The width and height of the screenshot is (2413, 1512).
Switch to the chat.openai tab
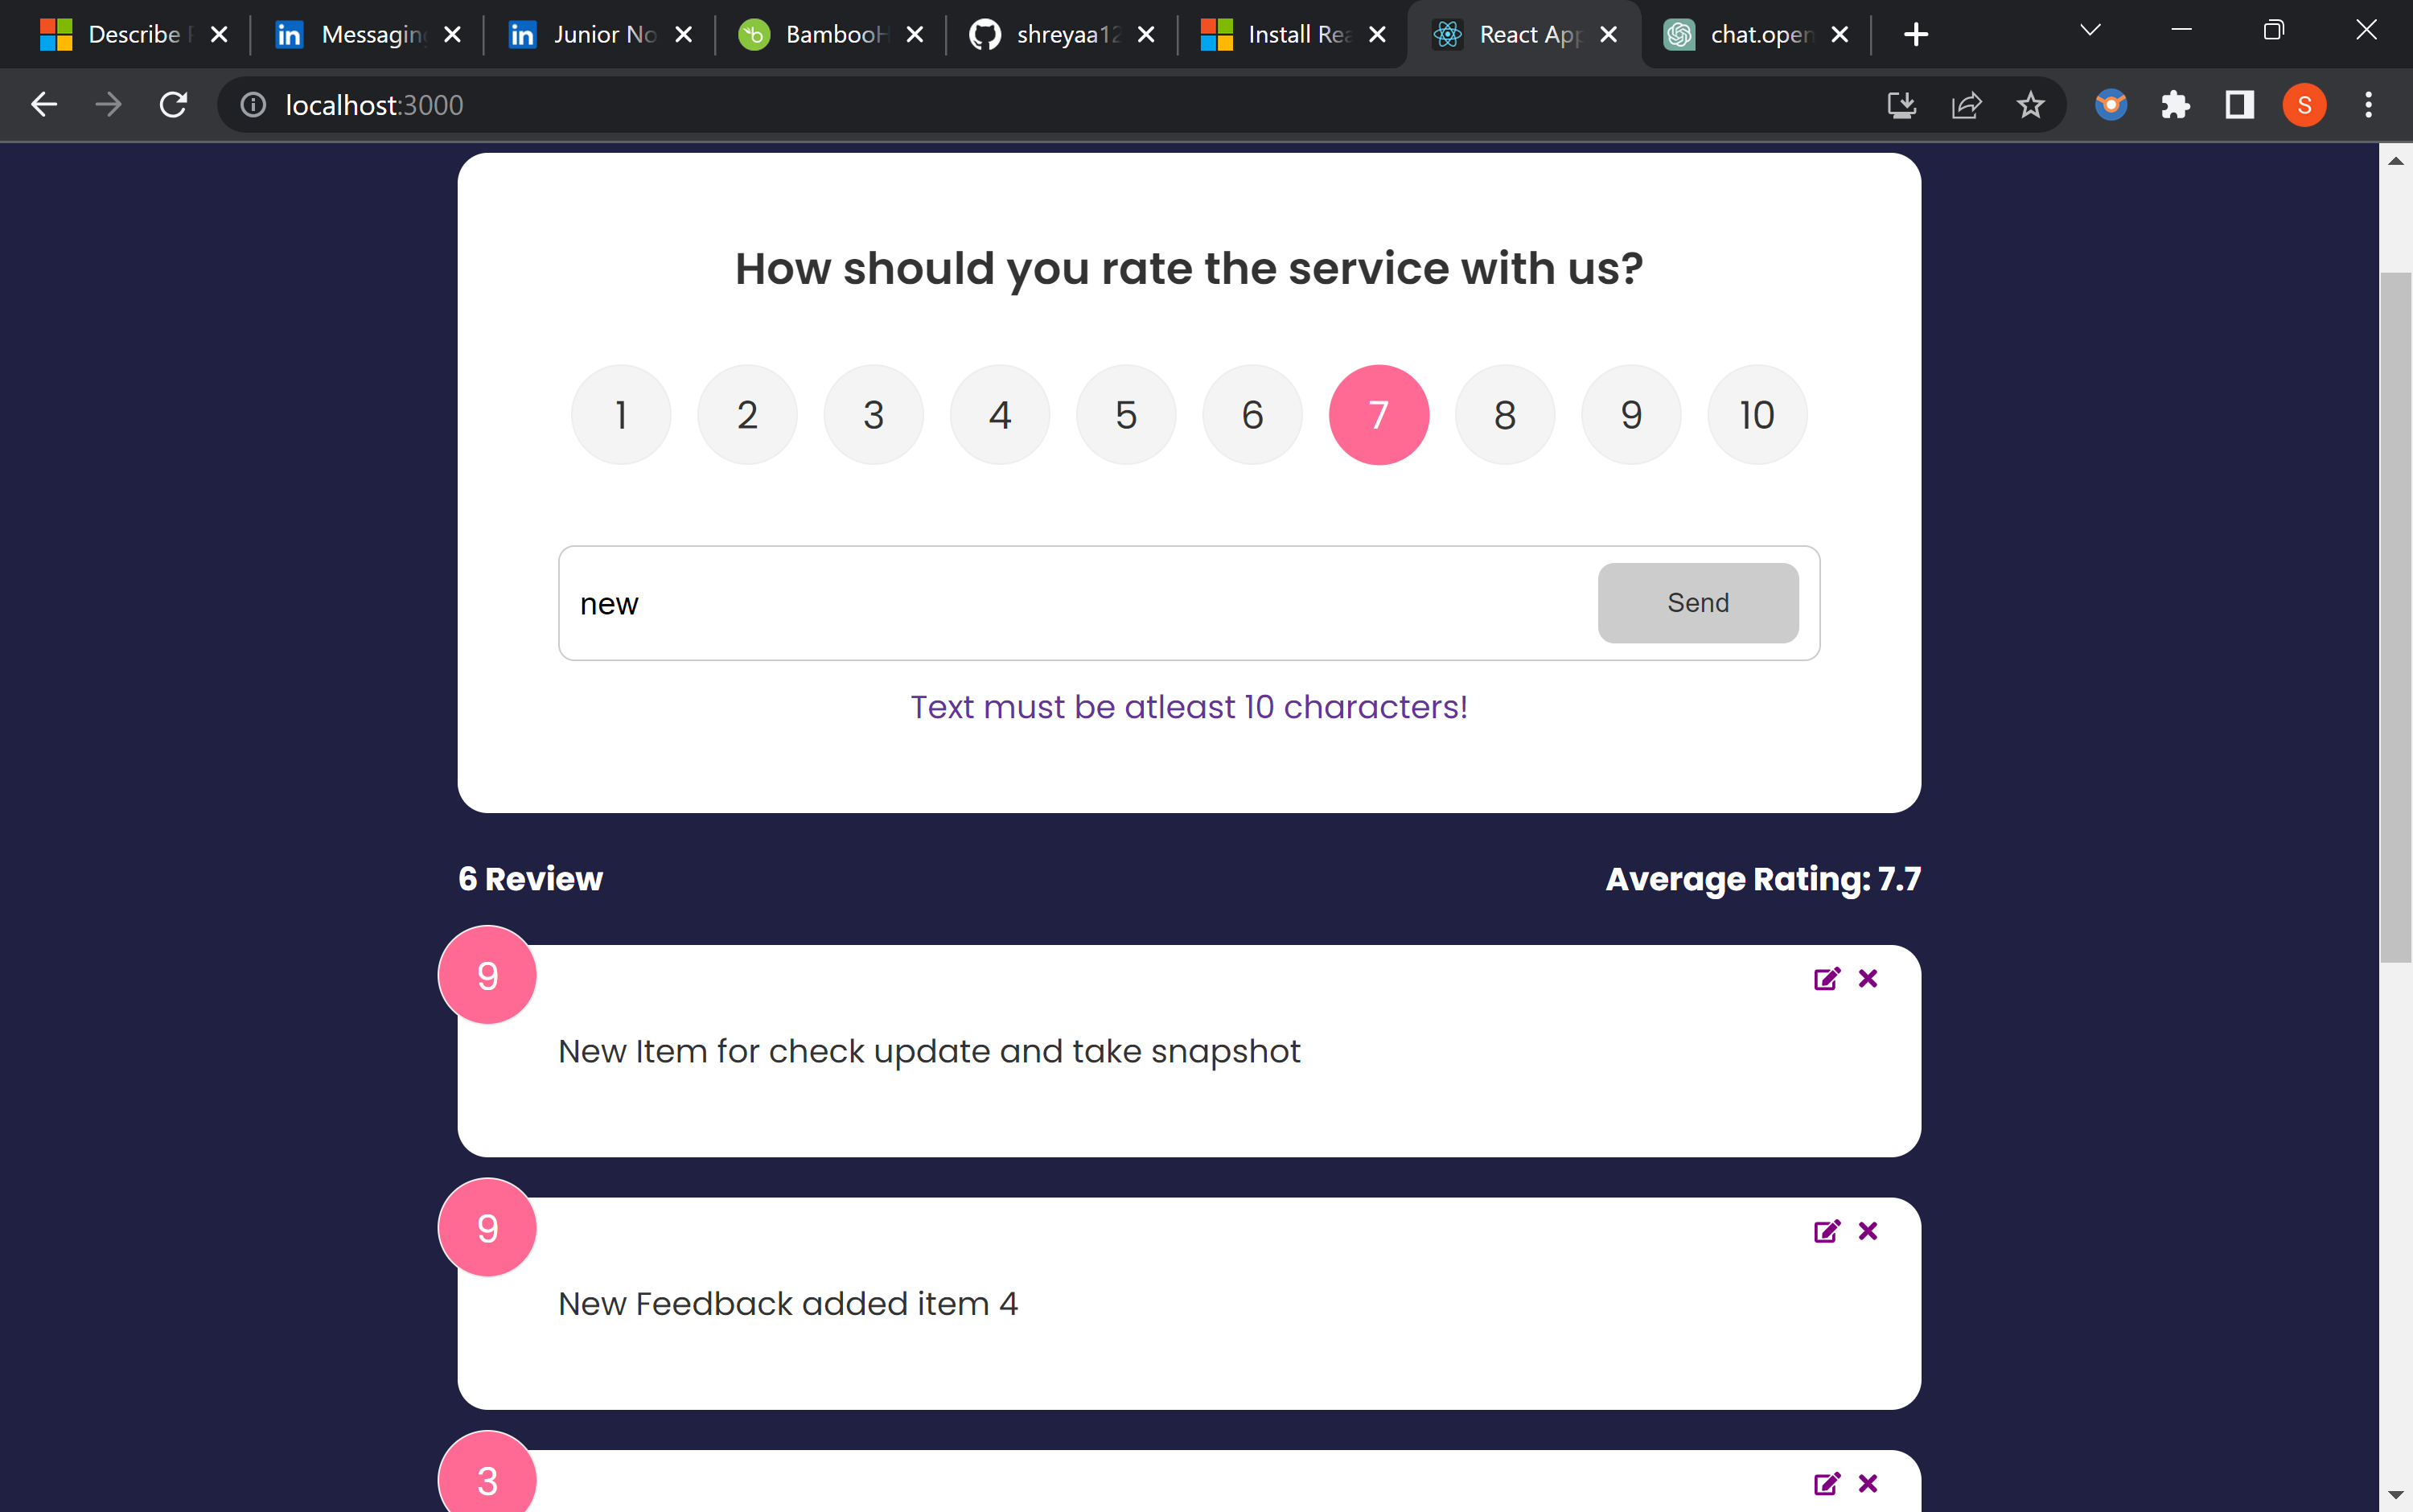click(1757, 33)
